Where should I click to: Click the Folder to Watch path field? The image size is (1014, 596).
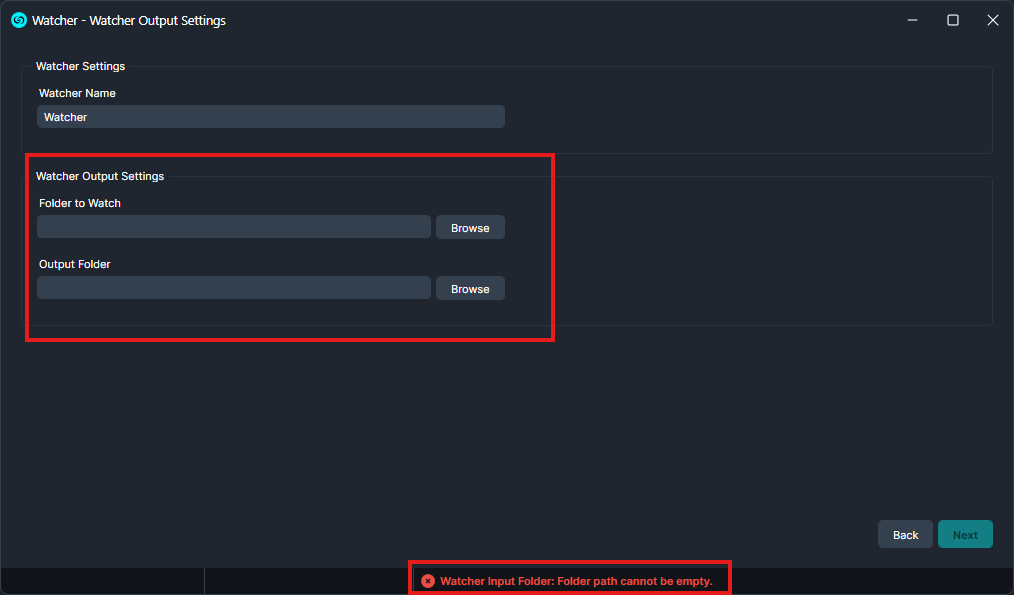tap(233, 227)
